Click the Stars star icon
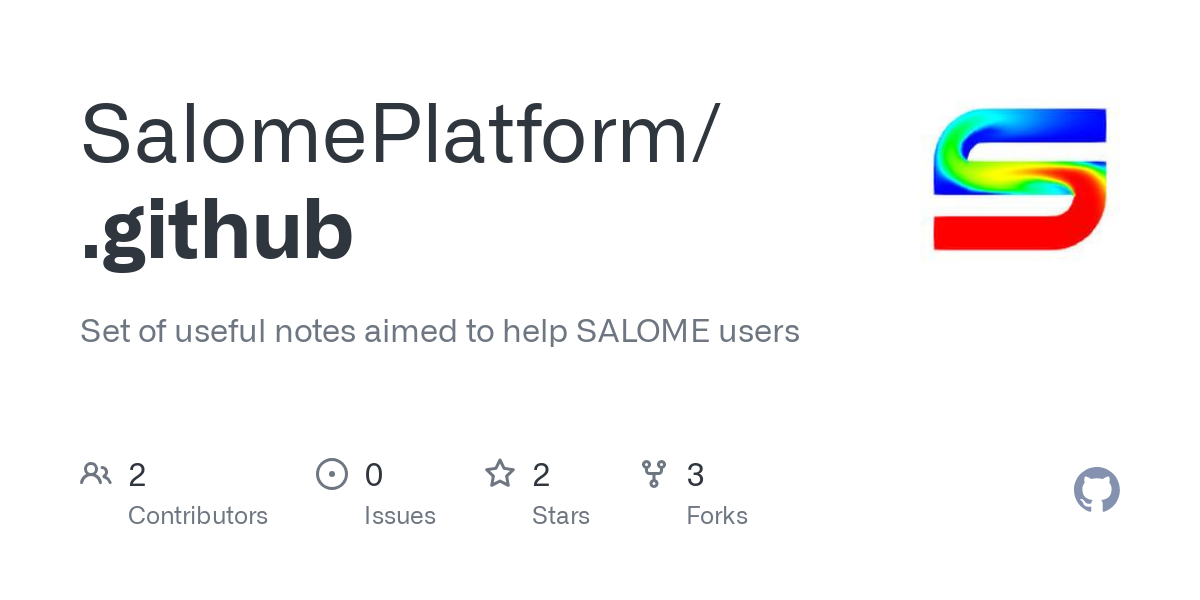The width and height of the screenshot is (1200, 600). coord(500,474)
